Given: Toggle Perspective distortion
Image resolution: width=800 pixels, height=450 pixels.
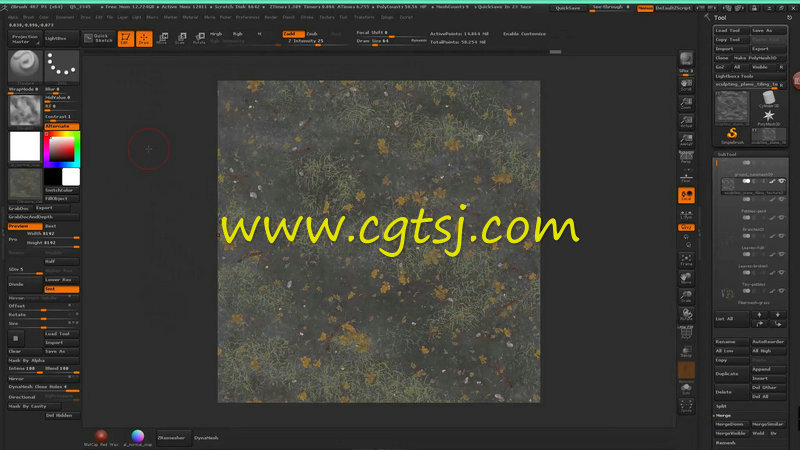Looking at the screenshot, I should pos(686,158).
